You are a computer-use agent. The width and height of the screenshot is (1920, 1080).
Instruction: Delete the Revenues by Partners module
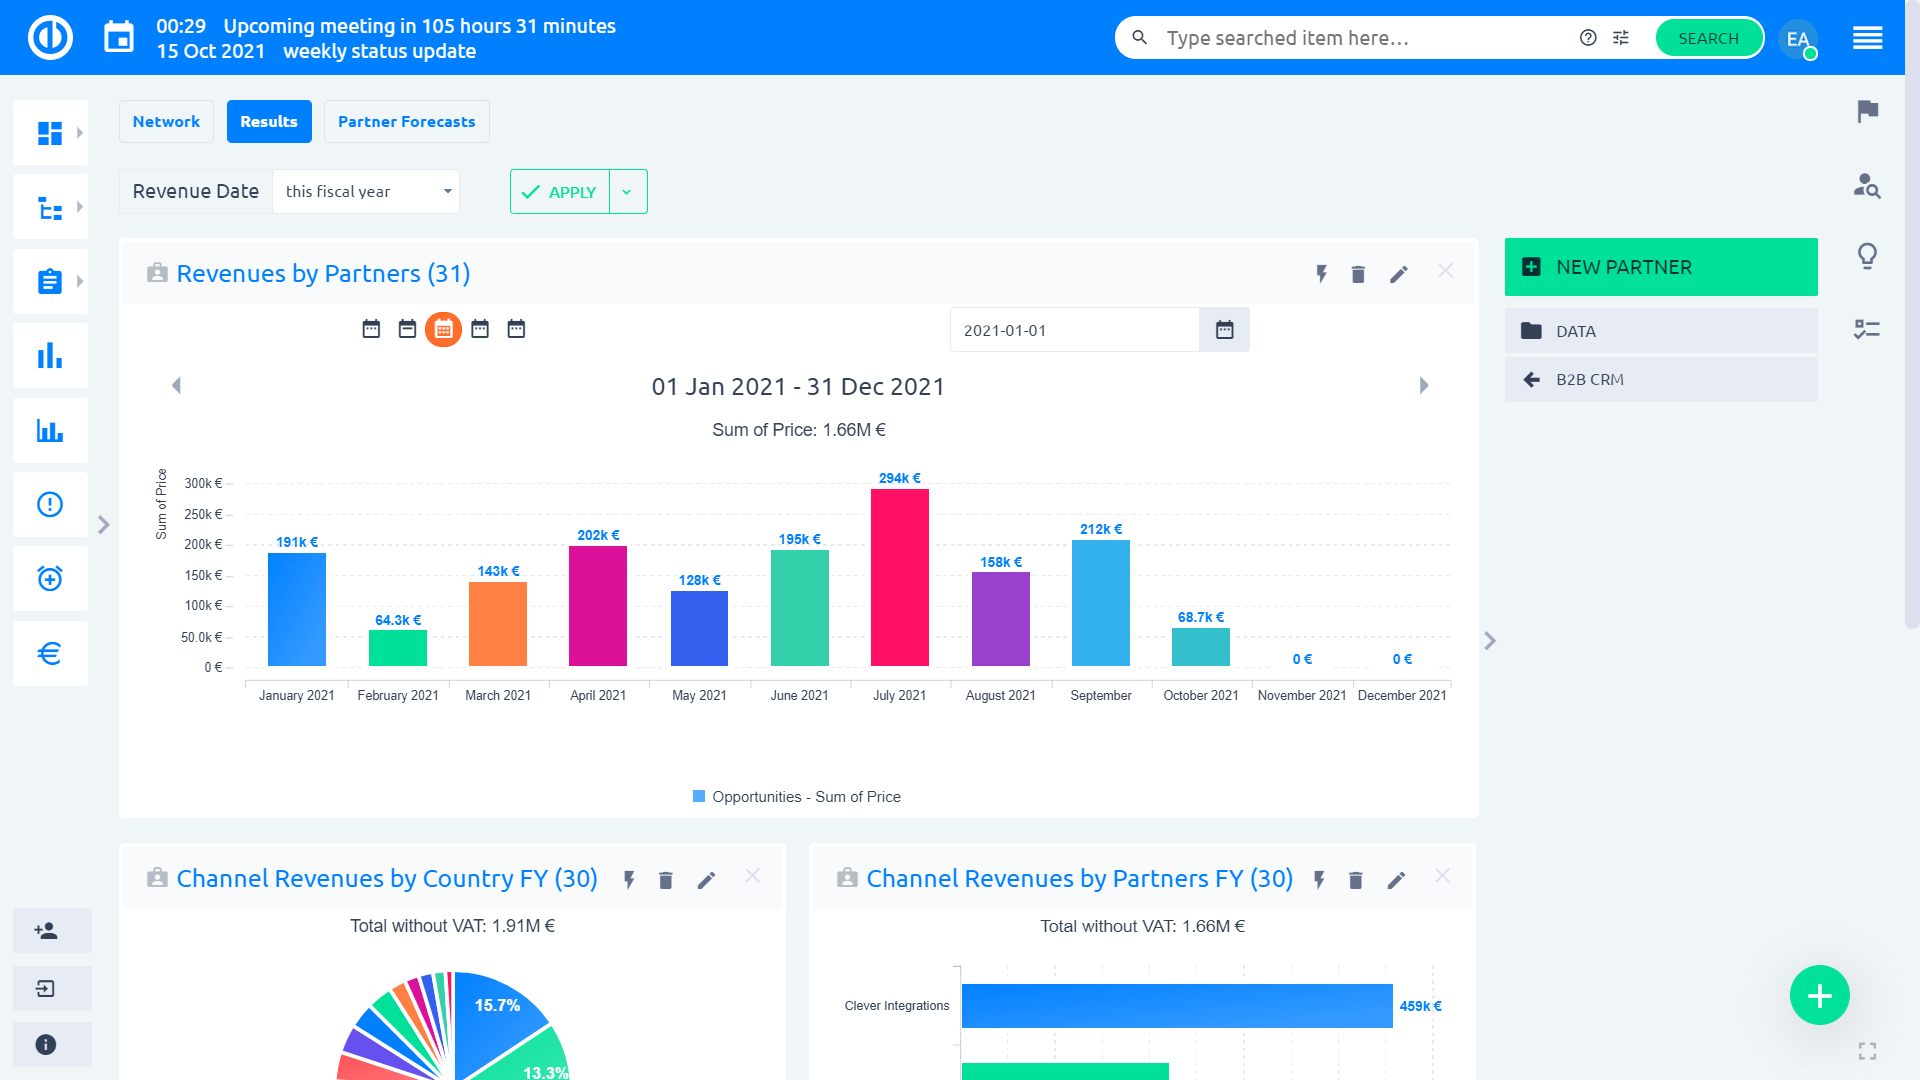point(1358,274)
